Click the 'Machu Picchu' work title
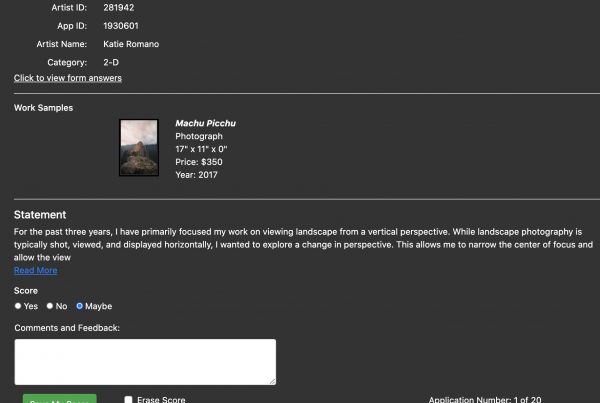 205,123
